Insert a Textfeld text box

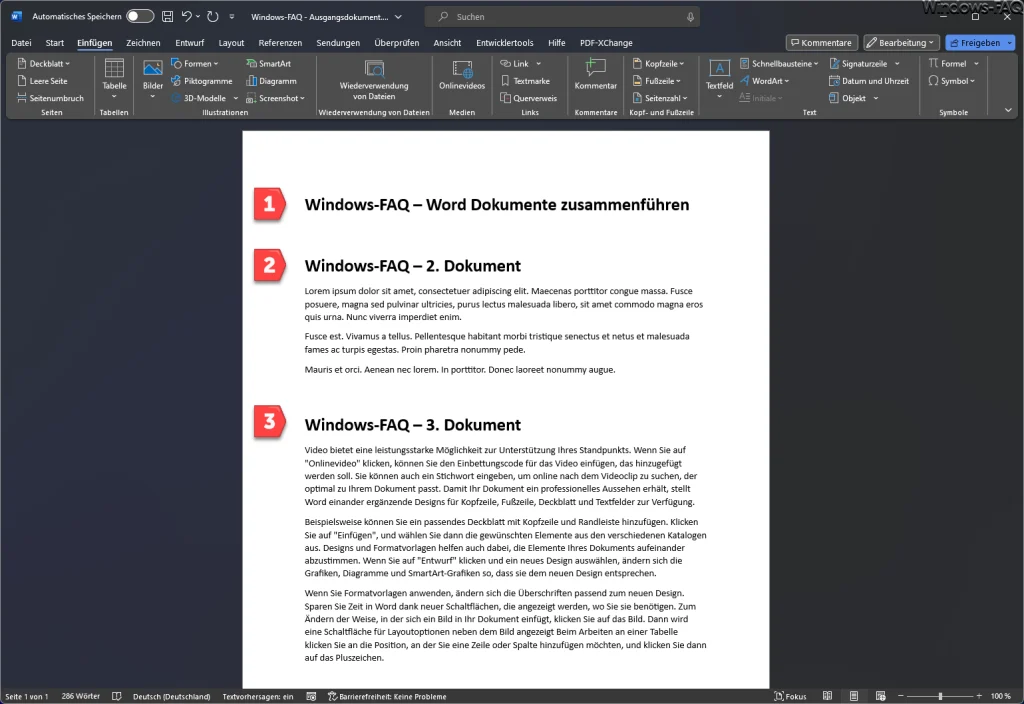click(x=719, y=78)
